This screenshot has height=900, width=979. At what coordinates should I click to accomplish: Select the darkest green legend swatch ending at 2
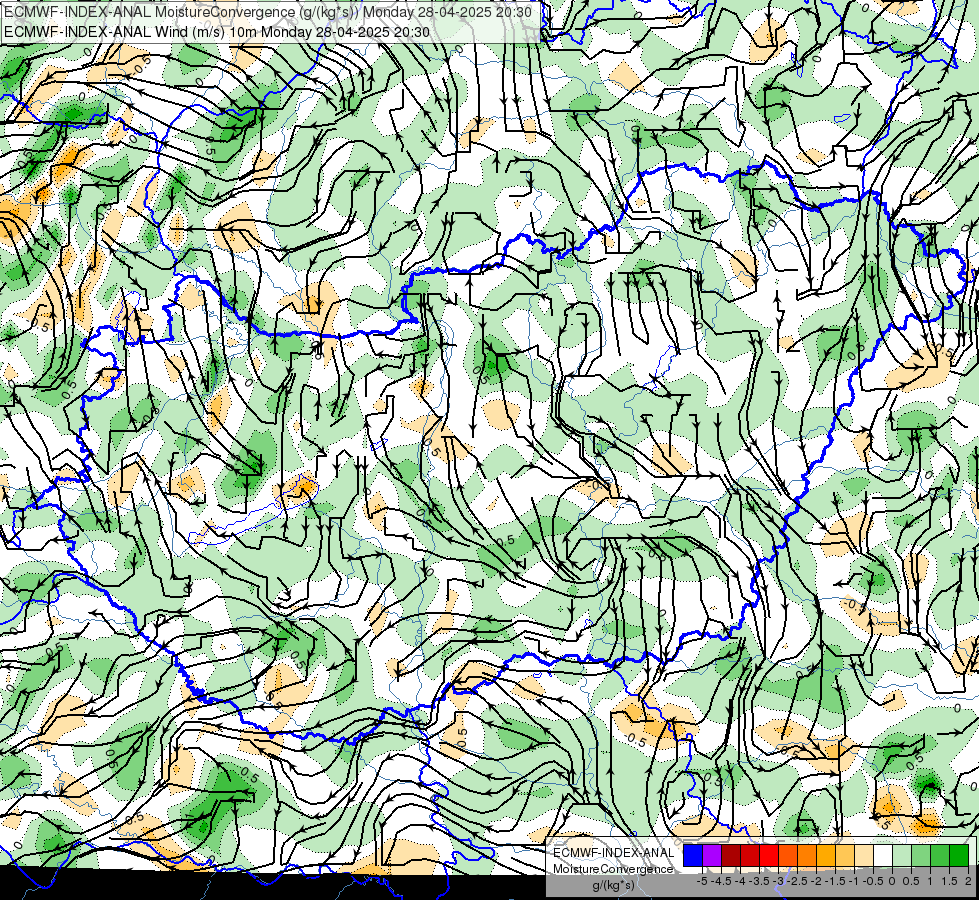point(959,855)
